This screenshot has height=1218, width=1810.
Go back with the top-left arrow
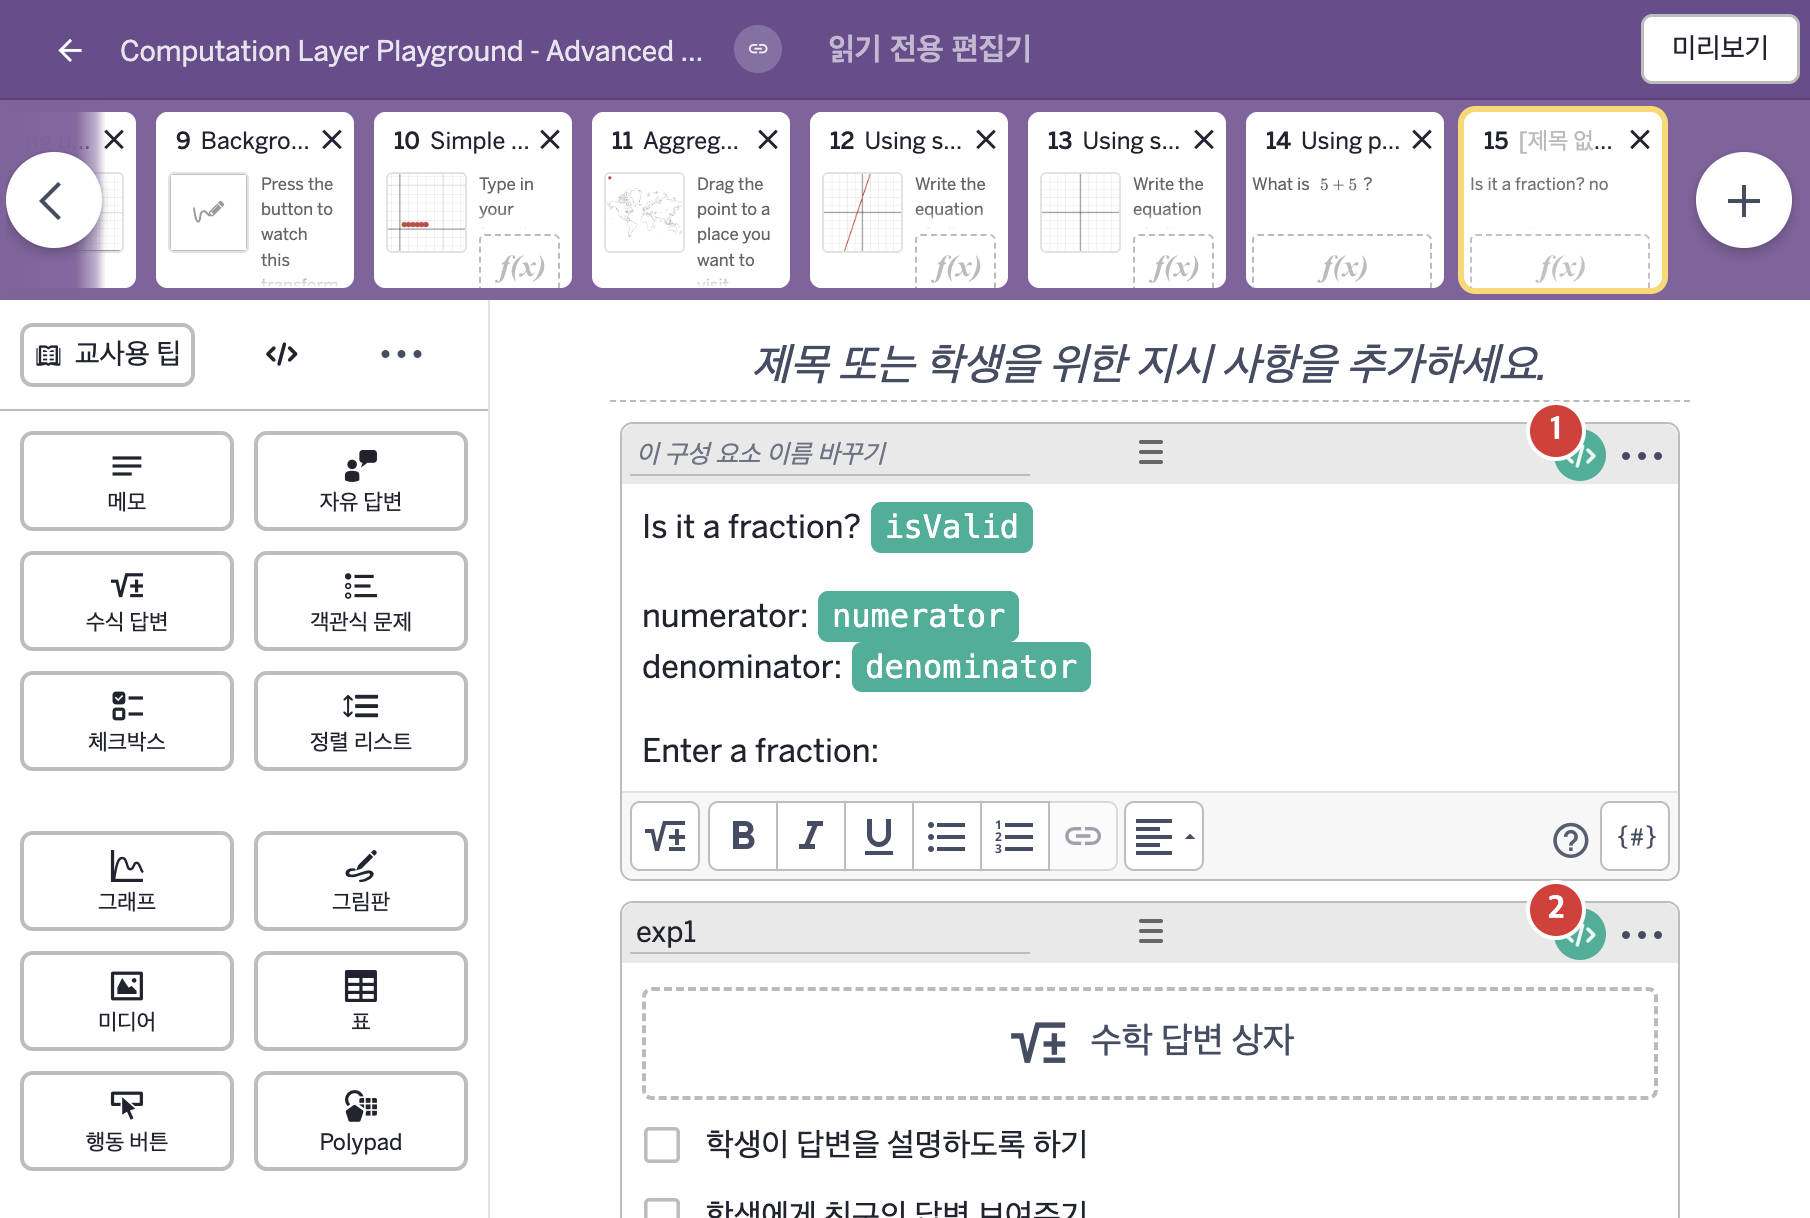coord(70,50)
